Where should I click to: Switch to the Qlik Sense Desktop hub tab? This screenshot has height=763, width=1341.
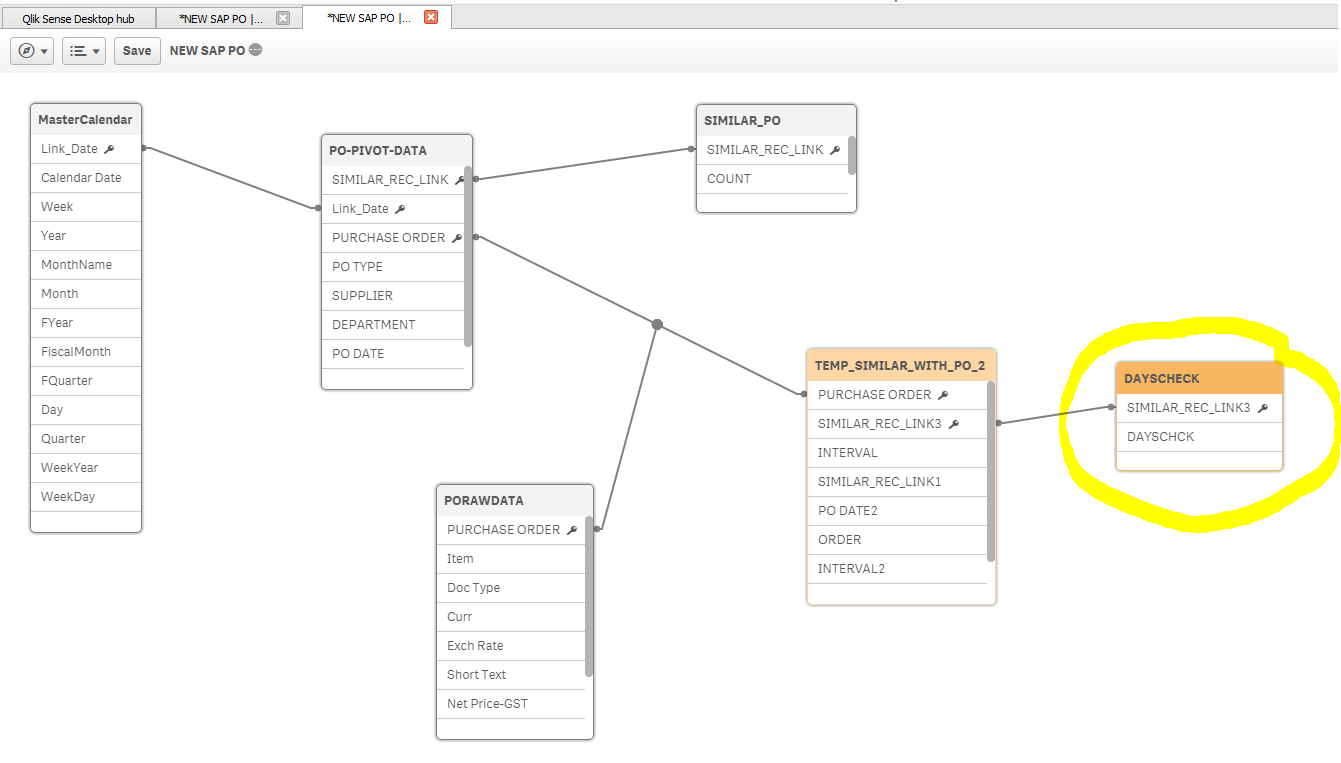coord(78,19)
